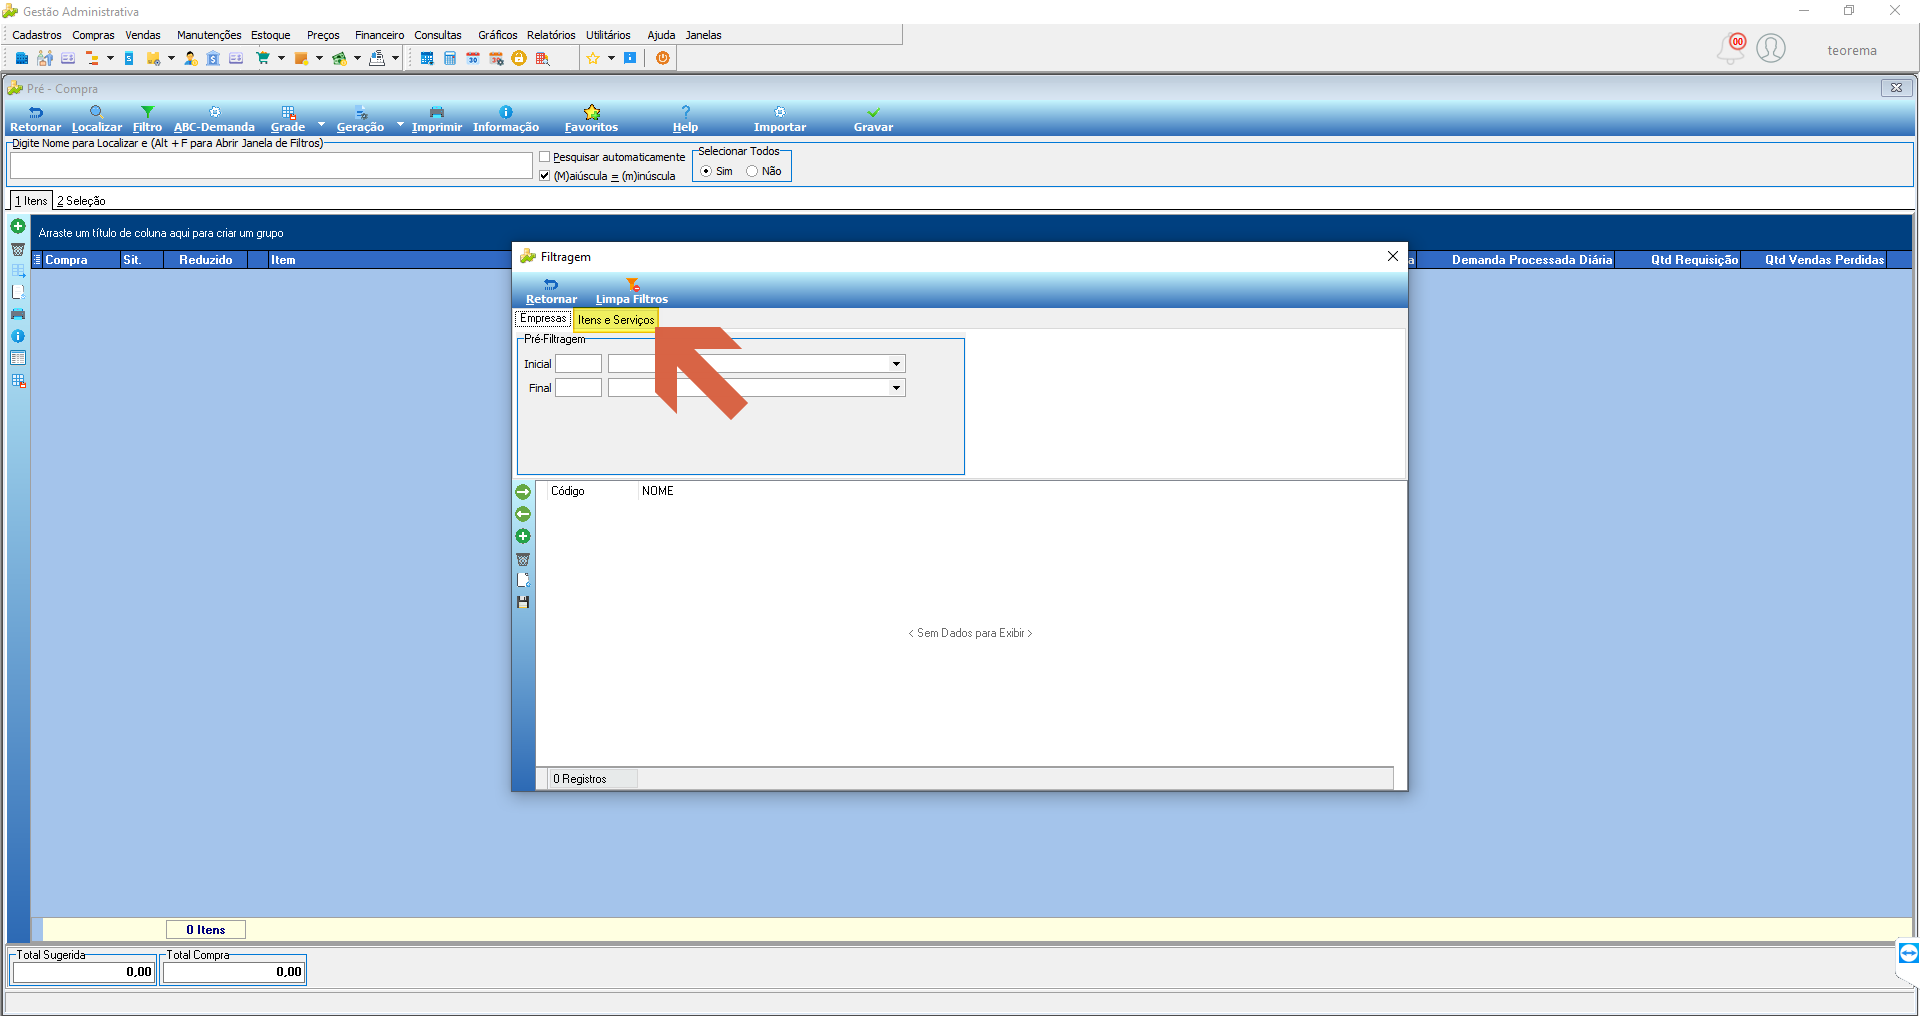Switch to the 2 Seleção tab

point(81,201)
